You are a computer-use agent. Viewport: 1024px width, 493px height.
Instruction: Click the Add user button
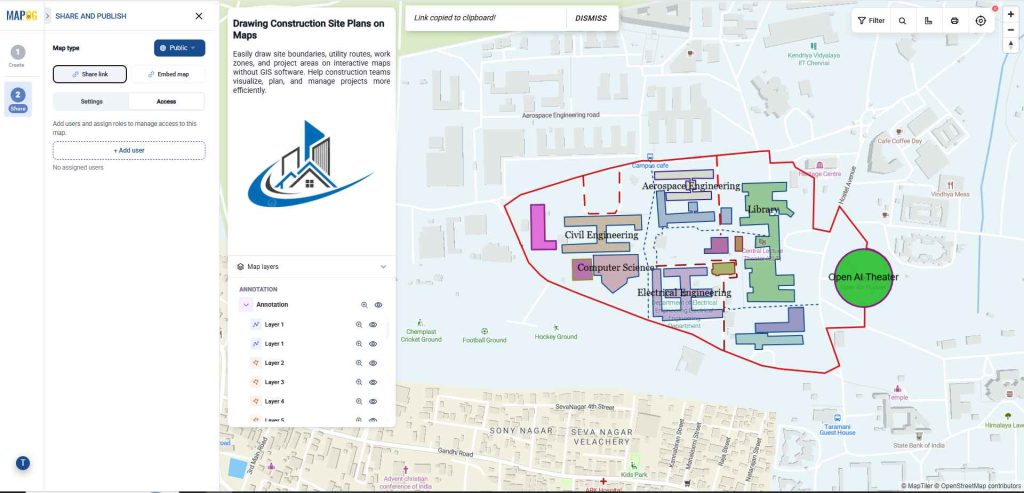coord(129,150)
